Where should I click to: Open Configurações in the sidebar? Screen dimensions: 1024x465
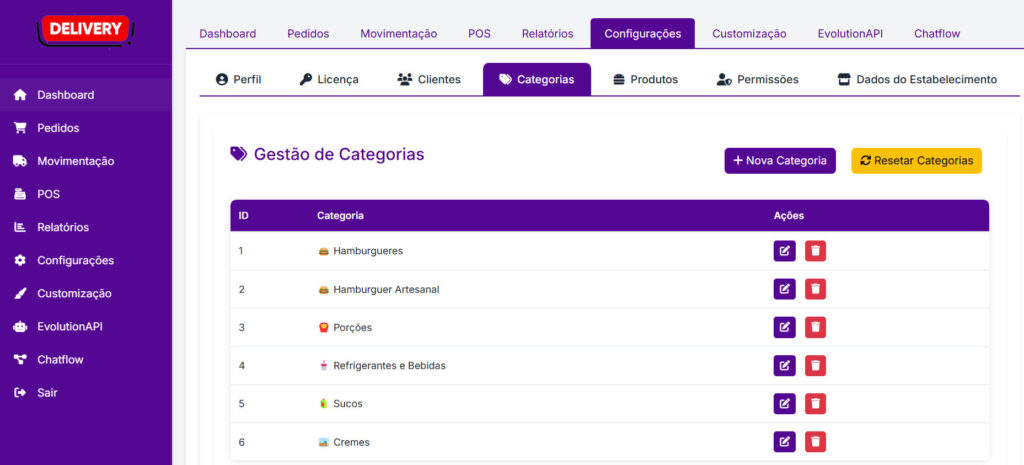coord(86,260)
